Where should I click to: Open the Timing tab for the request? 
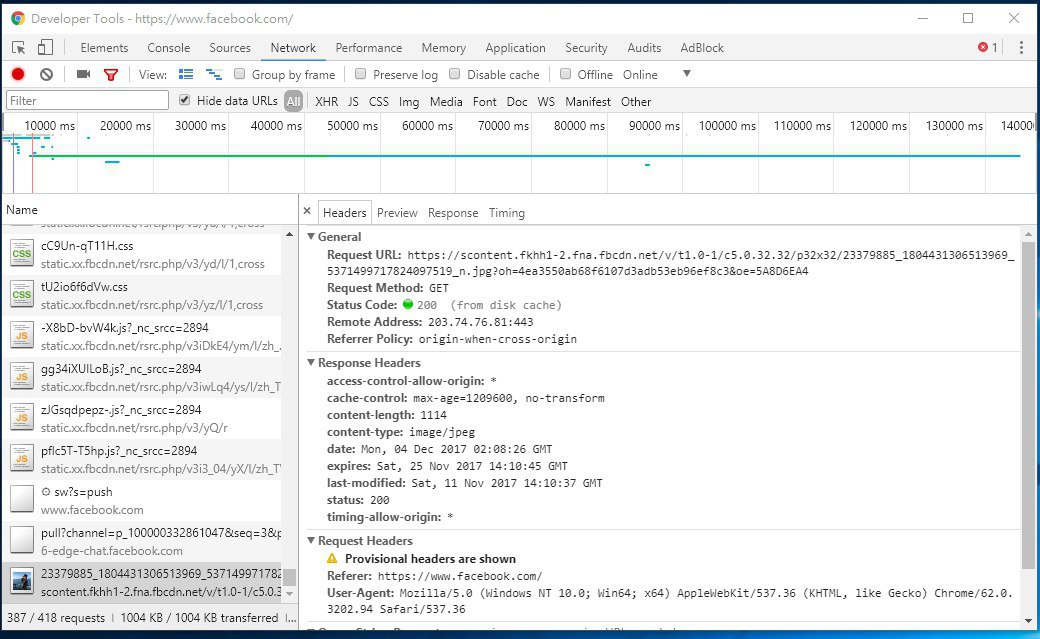click(506, 213)
